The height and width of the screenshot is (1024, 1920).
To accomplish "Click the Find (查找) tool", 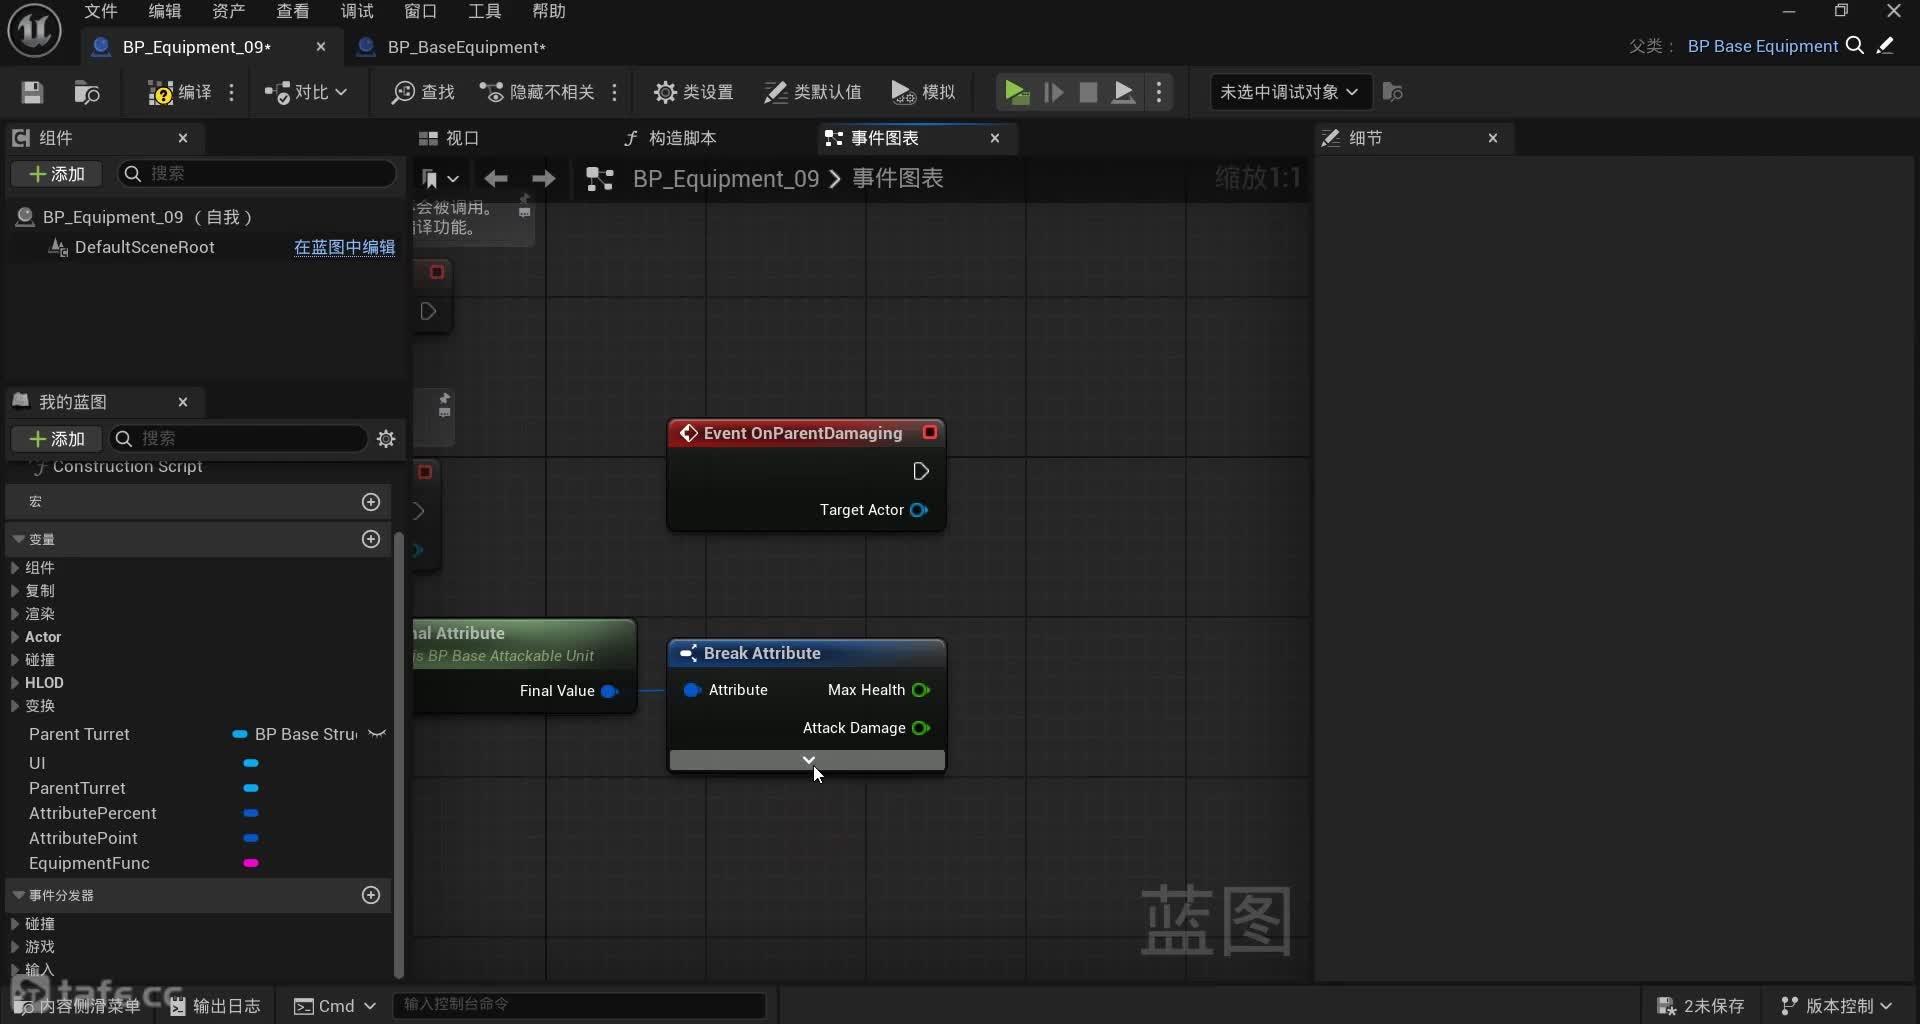I will (x=423, y=93).
